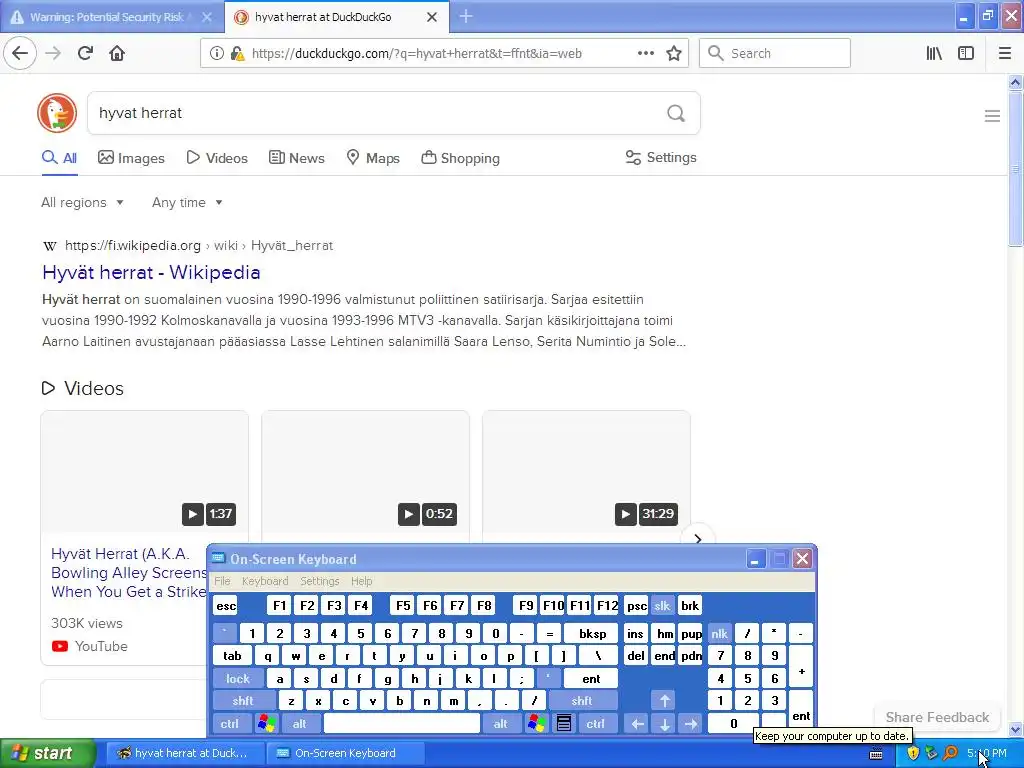Image resolution: width=1024 pixels, height=768 pixels.
Task: Open Keyboard menu in On-Screen Keyboard
Action: coord(265,581)
